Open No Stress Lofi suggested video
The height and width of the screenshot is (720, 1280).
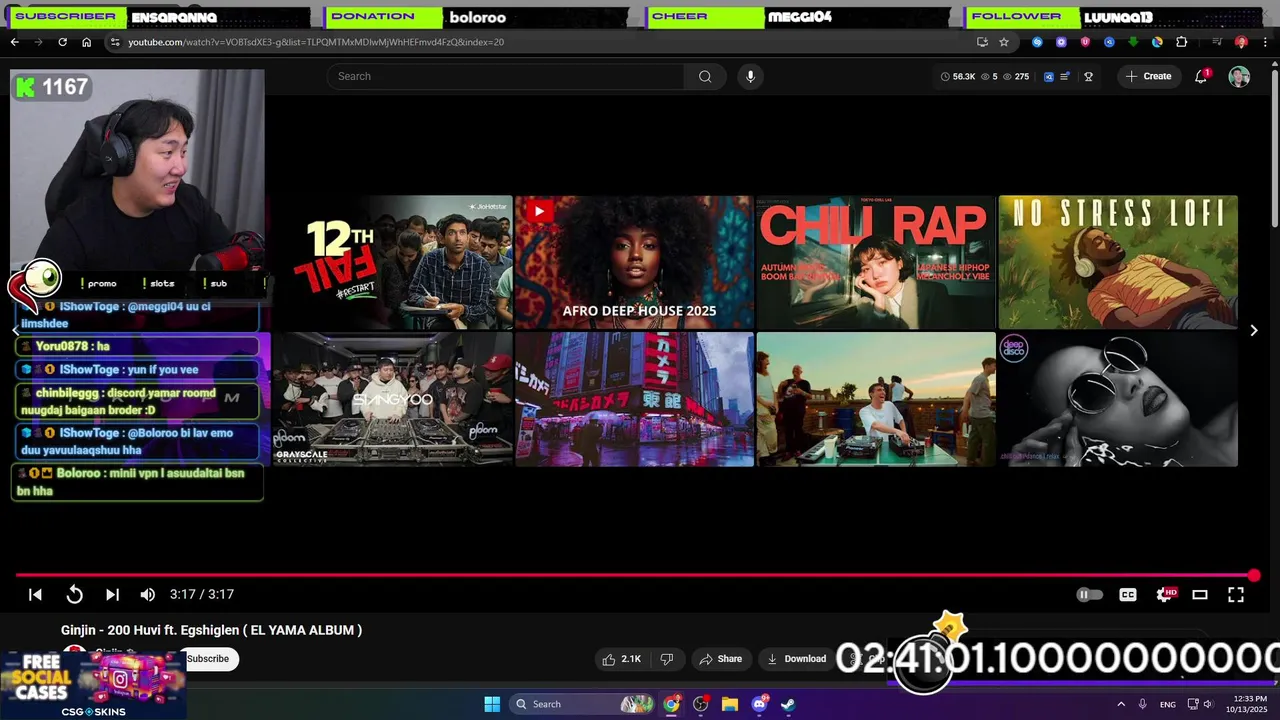(x=1118, y=262)
